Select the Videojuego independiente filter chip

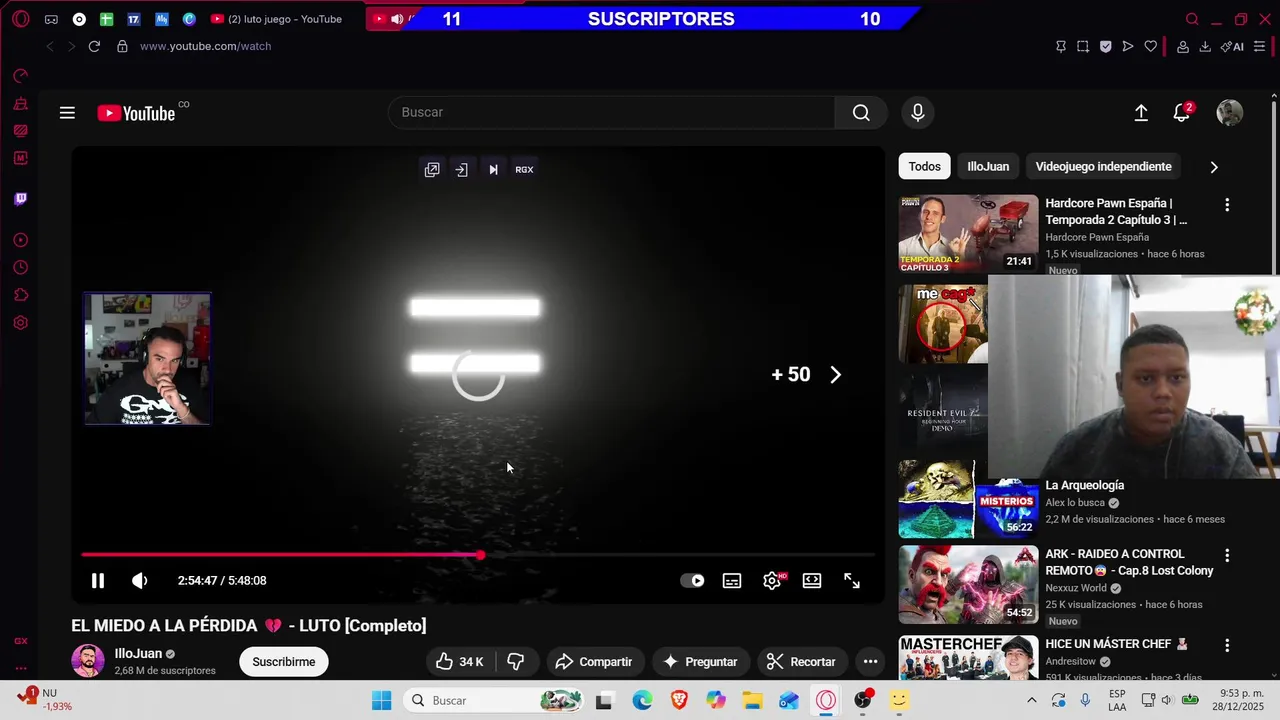click(1103, 167)
